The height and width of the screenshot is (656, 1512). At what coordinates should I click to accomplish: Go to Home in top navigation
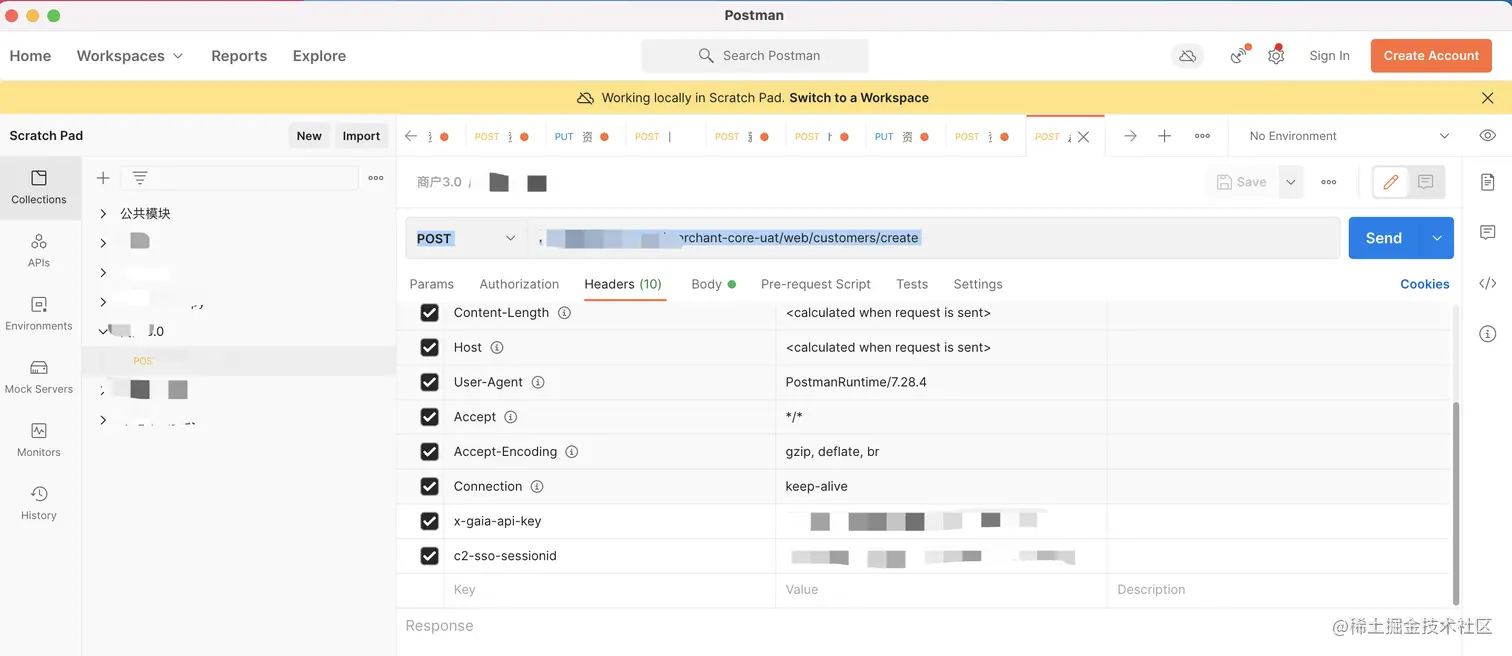coord(30,56)
